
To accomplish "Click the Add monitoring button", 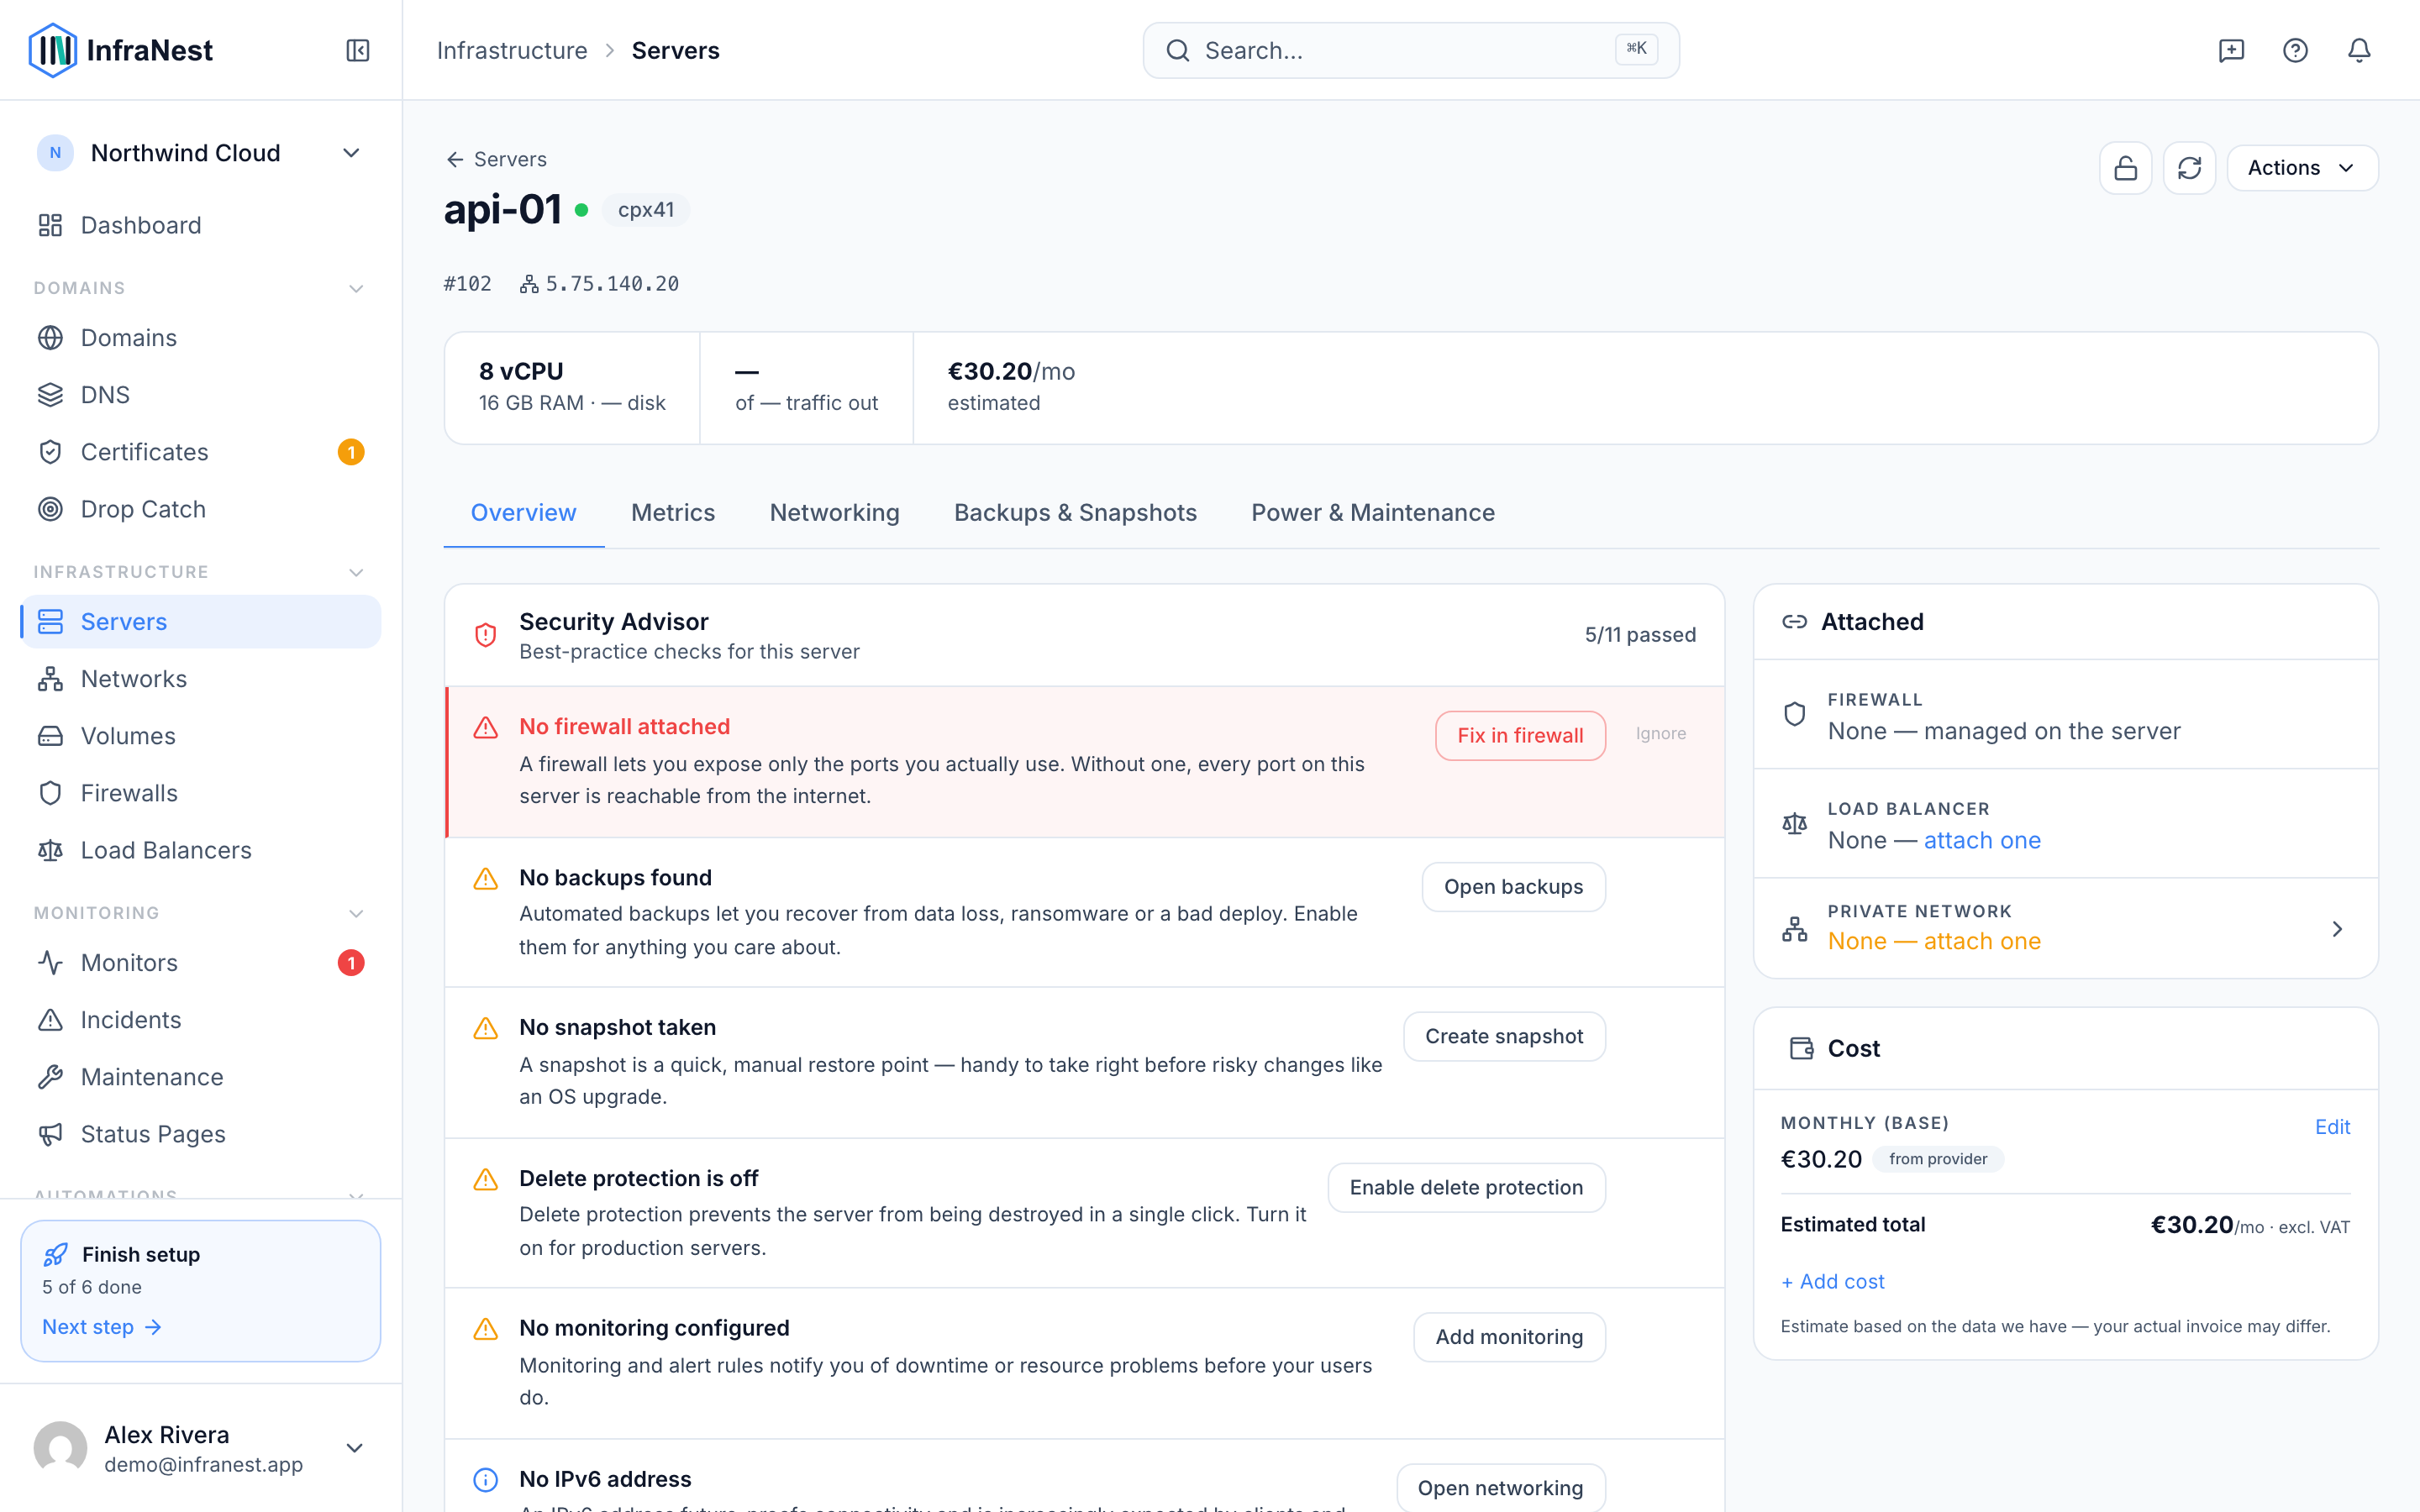I will [1509, 1338].
